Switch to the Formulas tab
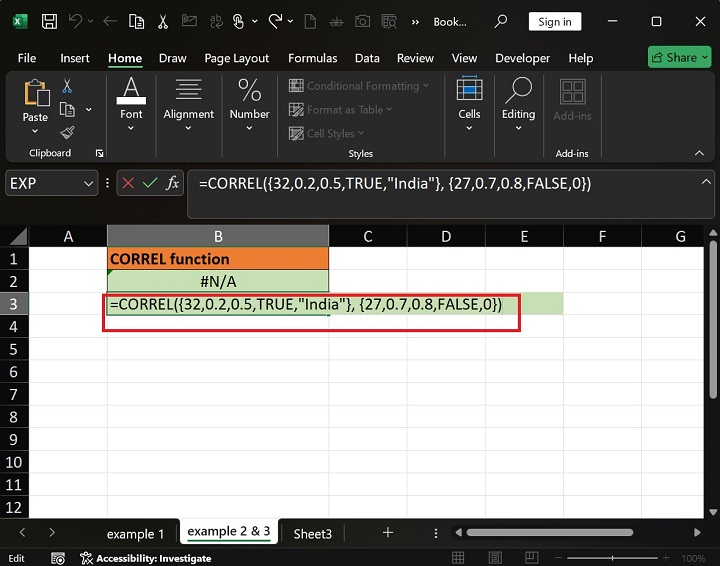The image size is (720, 566). click(x=313, y=58)
